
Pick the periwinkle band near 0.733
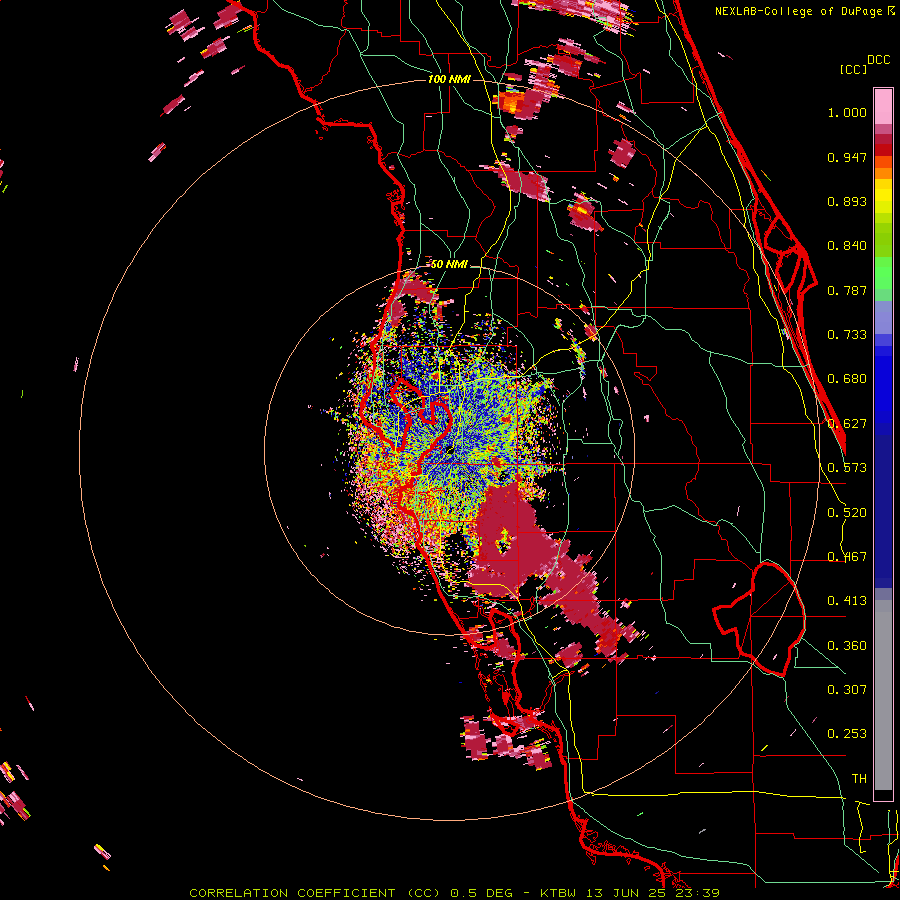point(883,317)
